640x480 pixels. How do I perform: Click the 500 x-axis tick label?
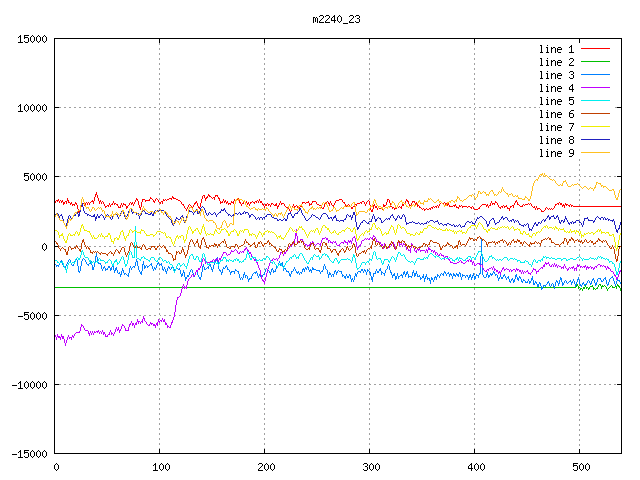click(579, 467)
